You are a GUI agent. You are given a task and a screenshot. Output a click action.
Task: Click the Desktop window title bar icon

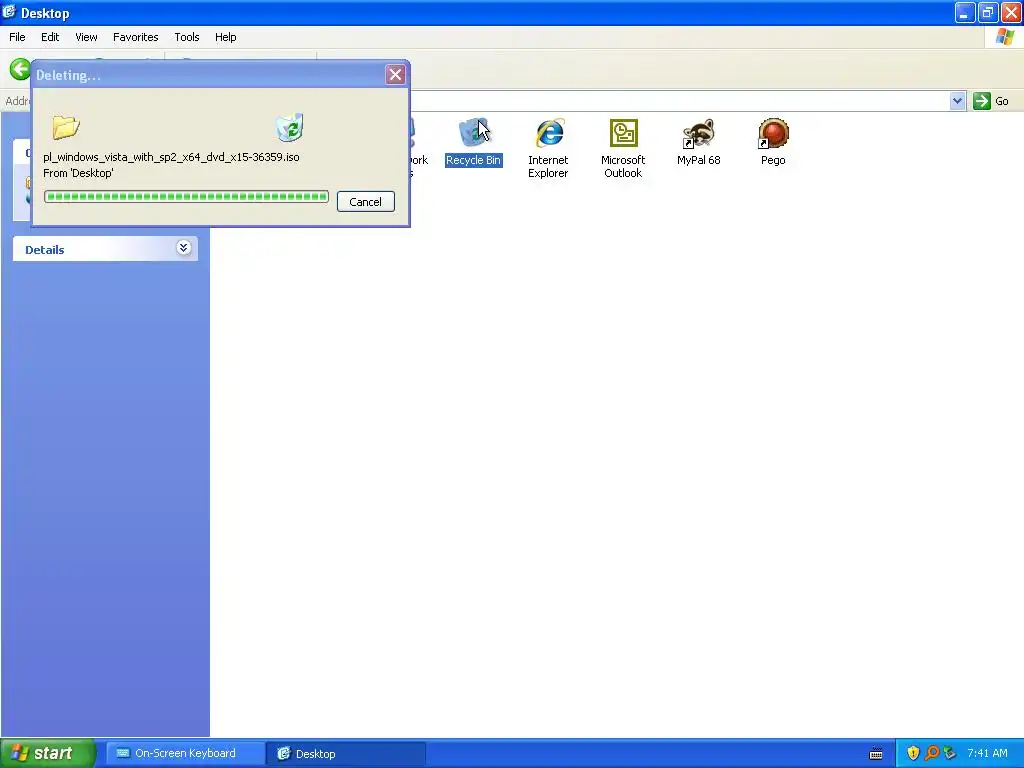[9, 12]
